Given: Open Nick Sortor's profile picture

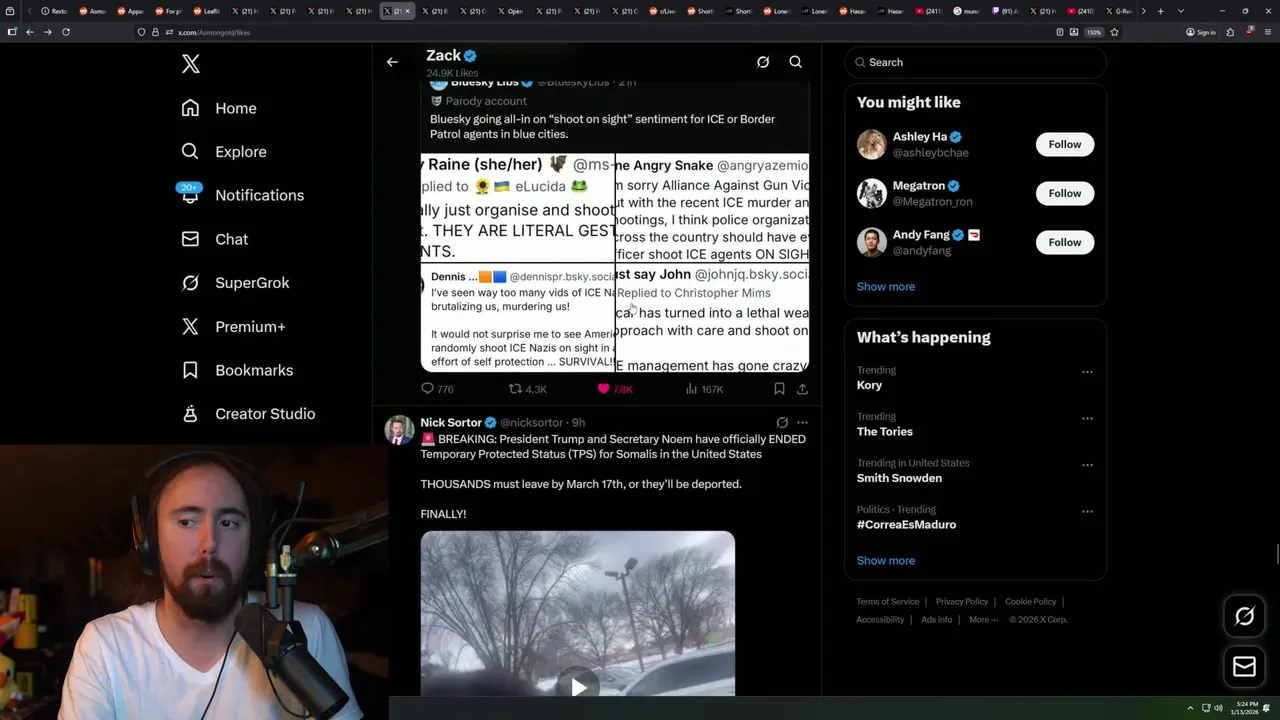Looking at the screenshot, I should (x=400, y=430).
